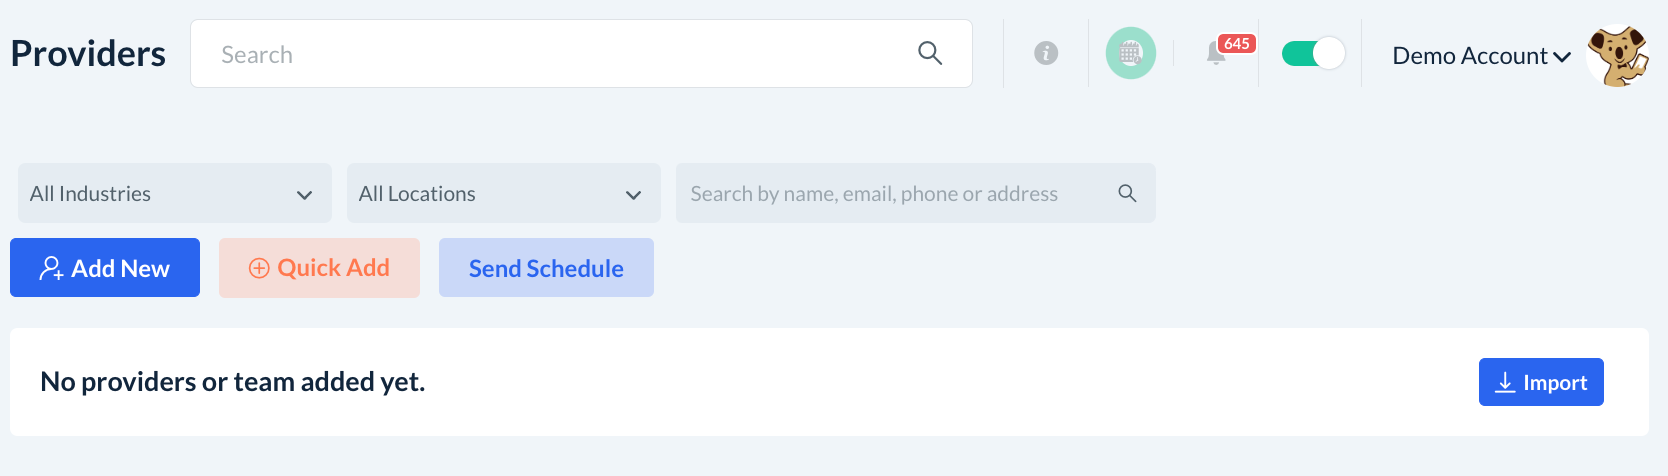Click the download arrow icon on Import
The width and height of the screenshot is (1668, 476).
click(x=1505, y=382)
